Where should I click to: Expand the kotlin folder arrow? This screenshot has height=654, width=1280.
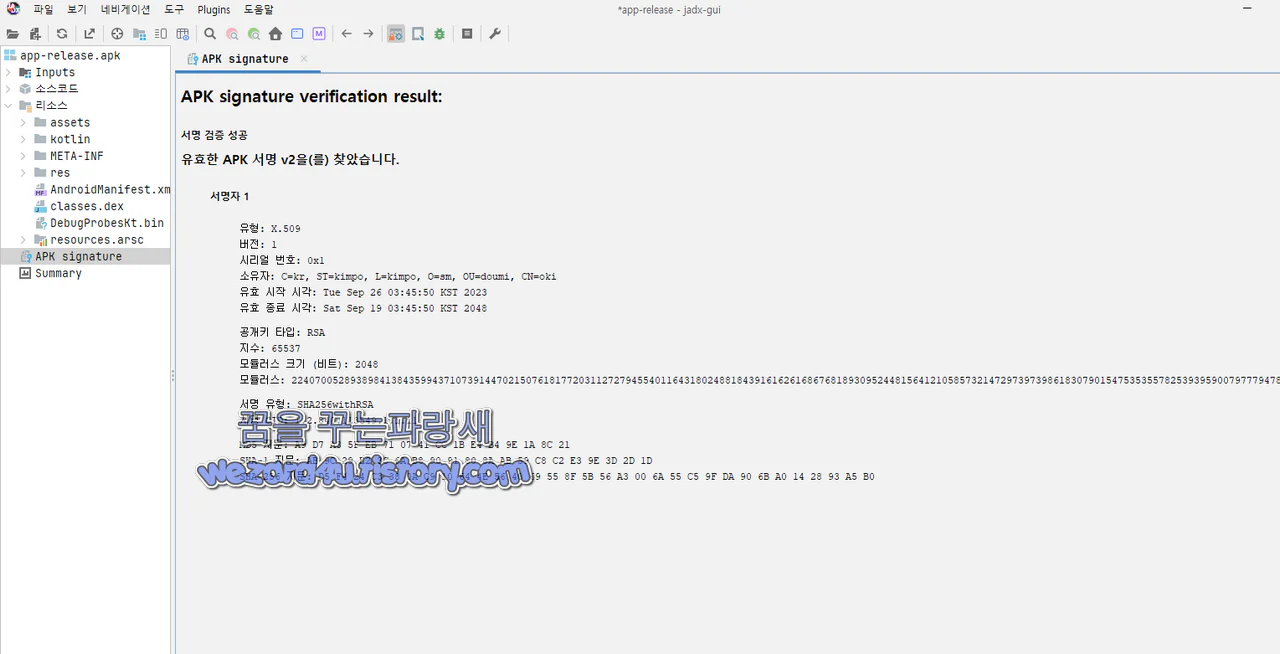(x=23, y=139)
